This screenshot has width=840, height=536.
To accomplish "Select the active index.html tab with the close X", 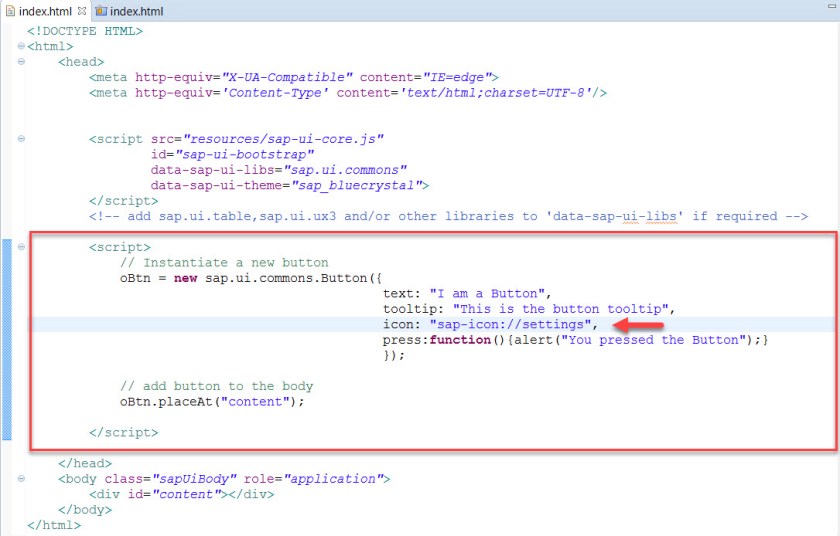I will click(x=46, y=11).
